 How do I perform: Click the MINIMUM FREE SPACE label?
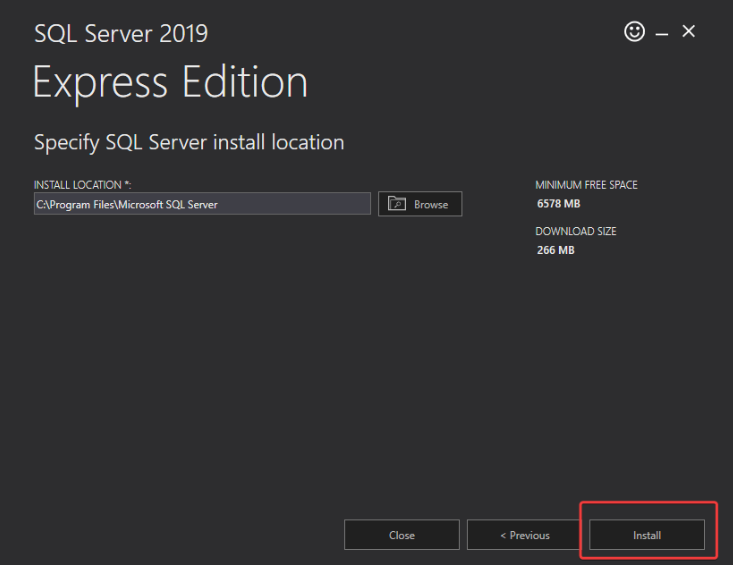586,185
